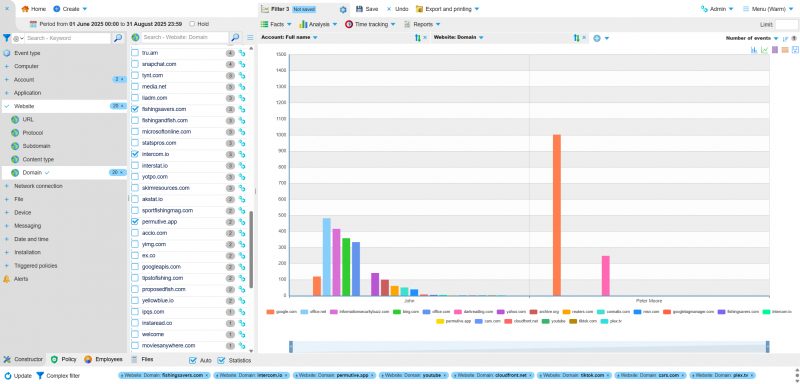Select the orange color swatch chart option
800x384 pixels.
[x=785, y=49]
